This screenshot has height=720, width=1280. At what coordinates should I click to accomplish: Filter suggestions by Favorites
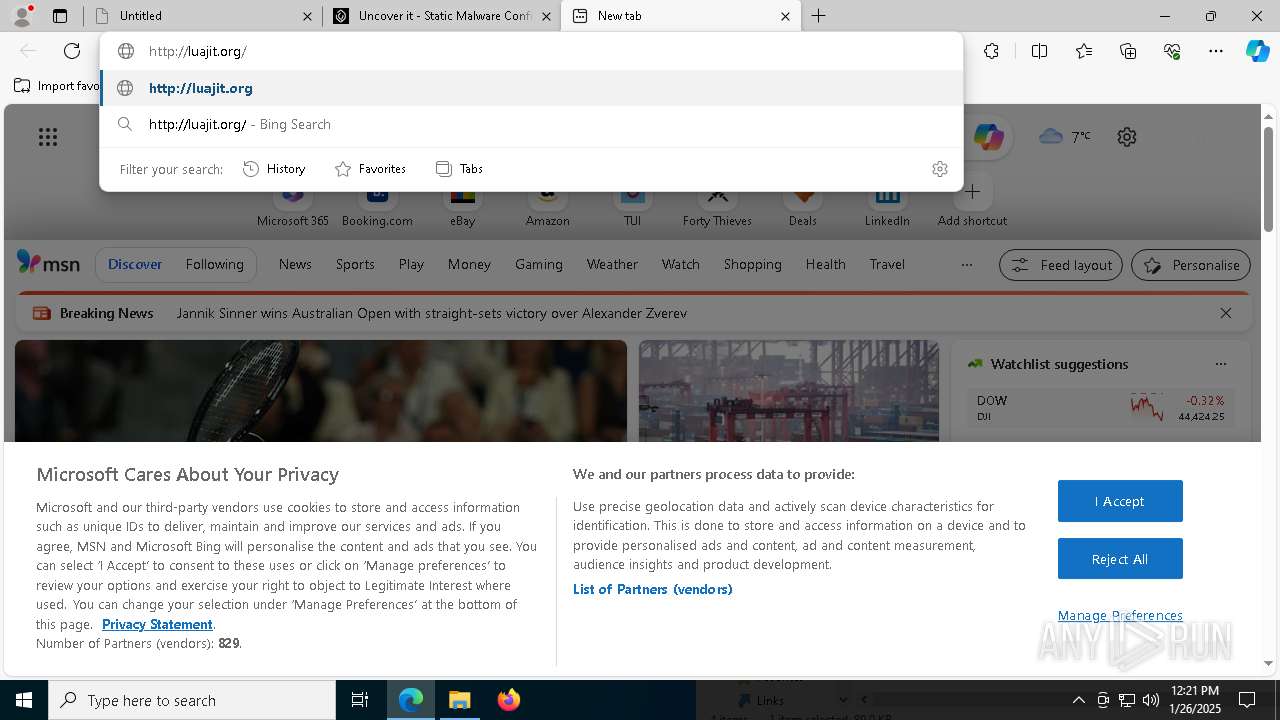pos(370,169)
